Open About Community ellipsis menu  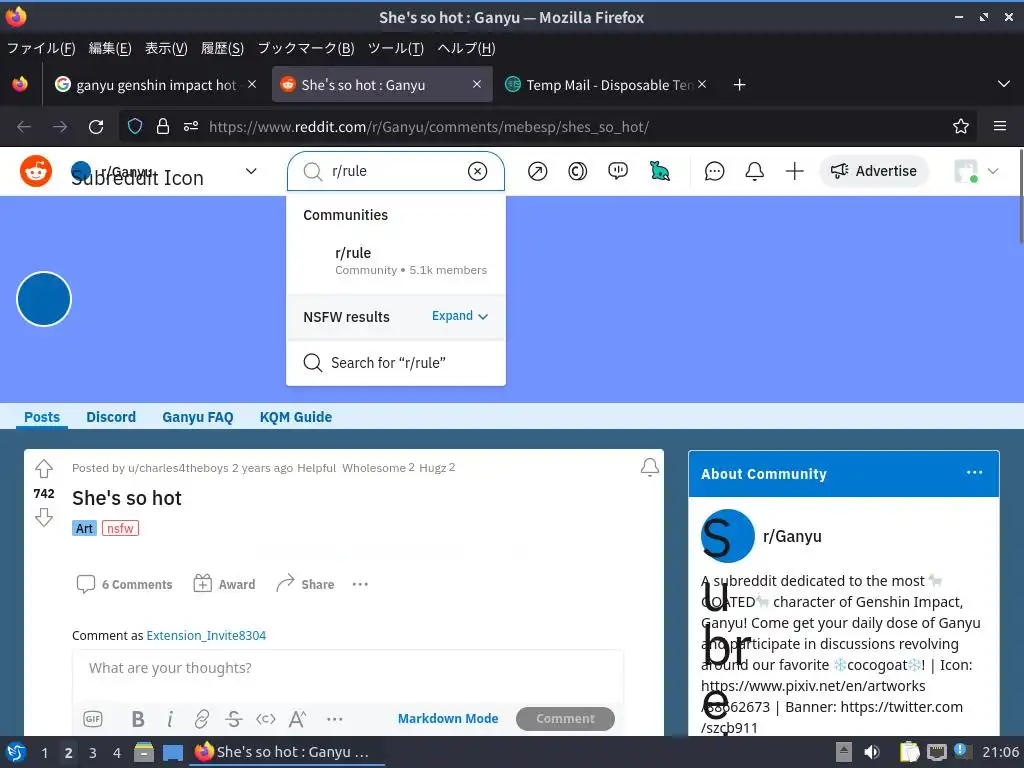tap(974, 472)
